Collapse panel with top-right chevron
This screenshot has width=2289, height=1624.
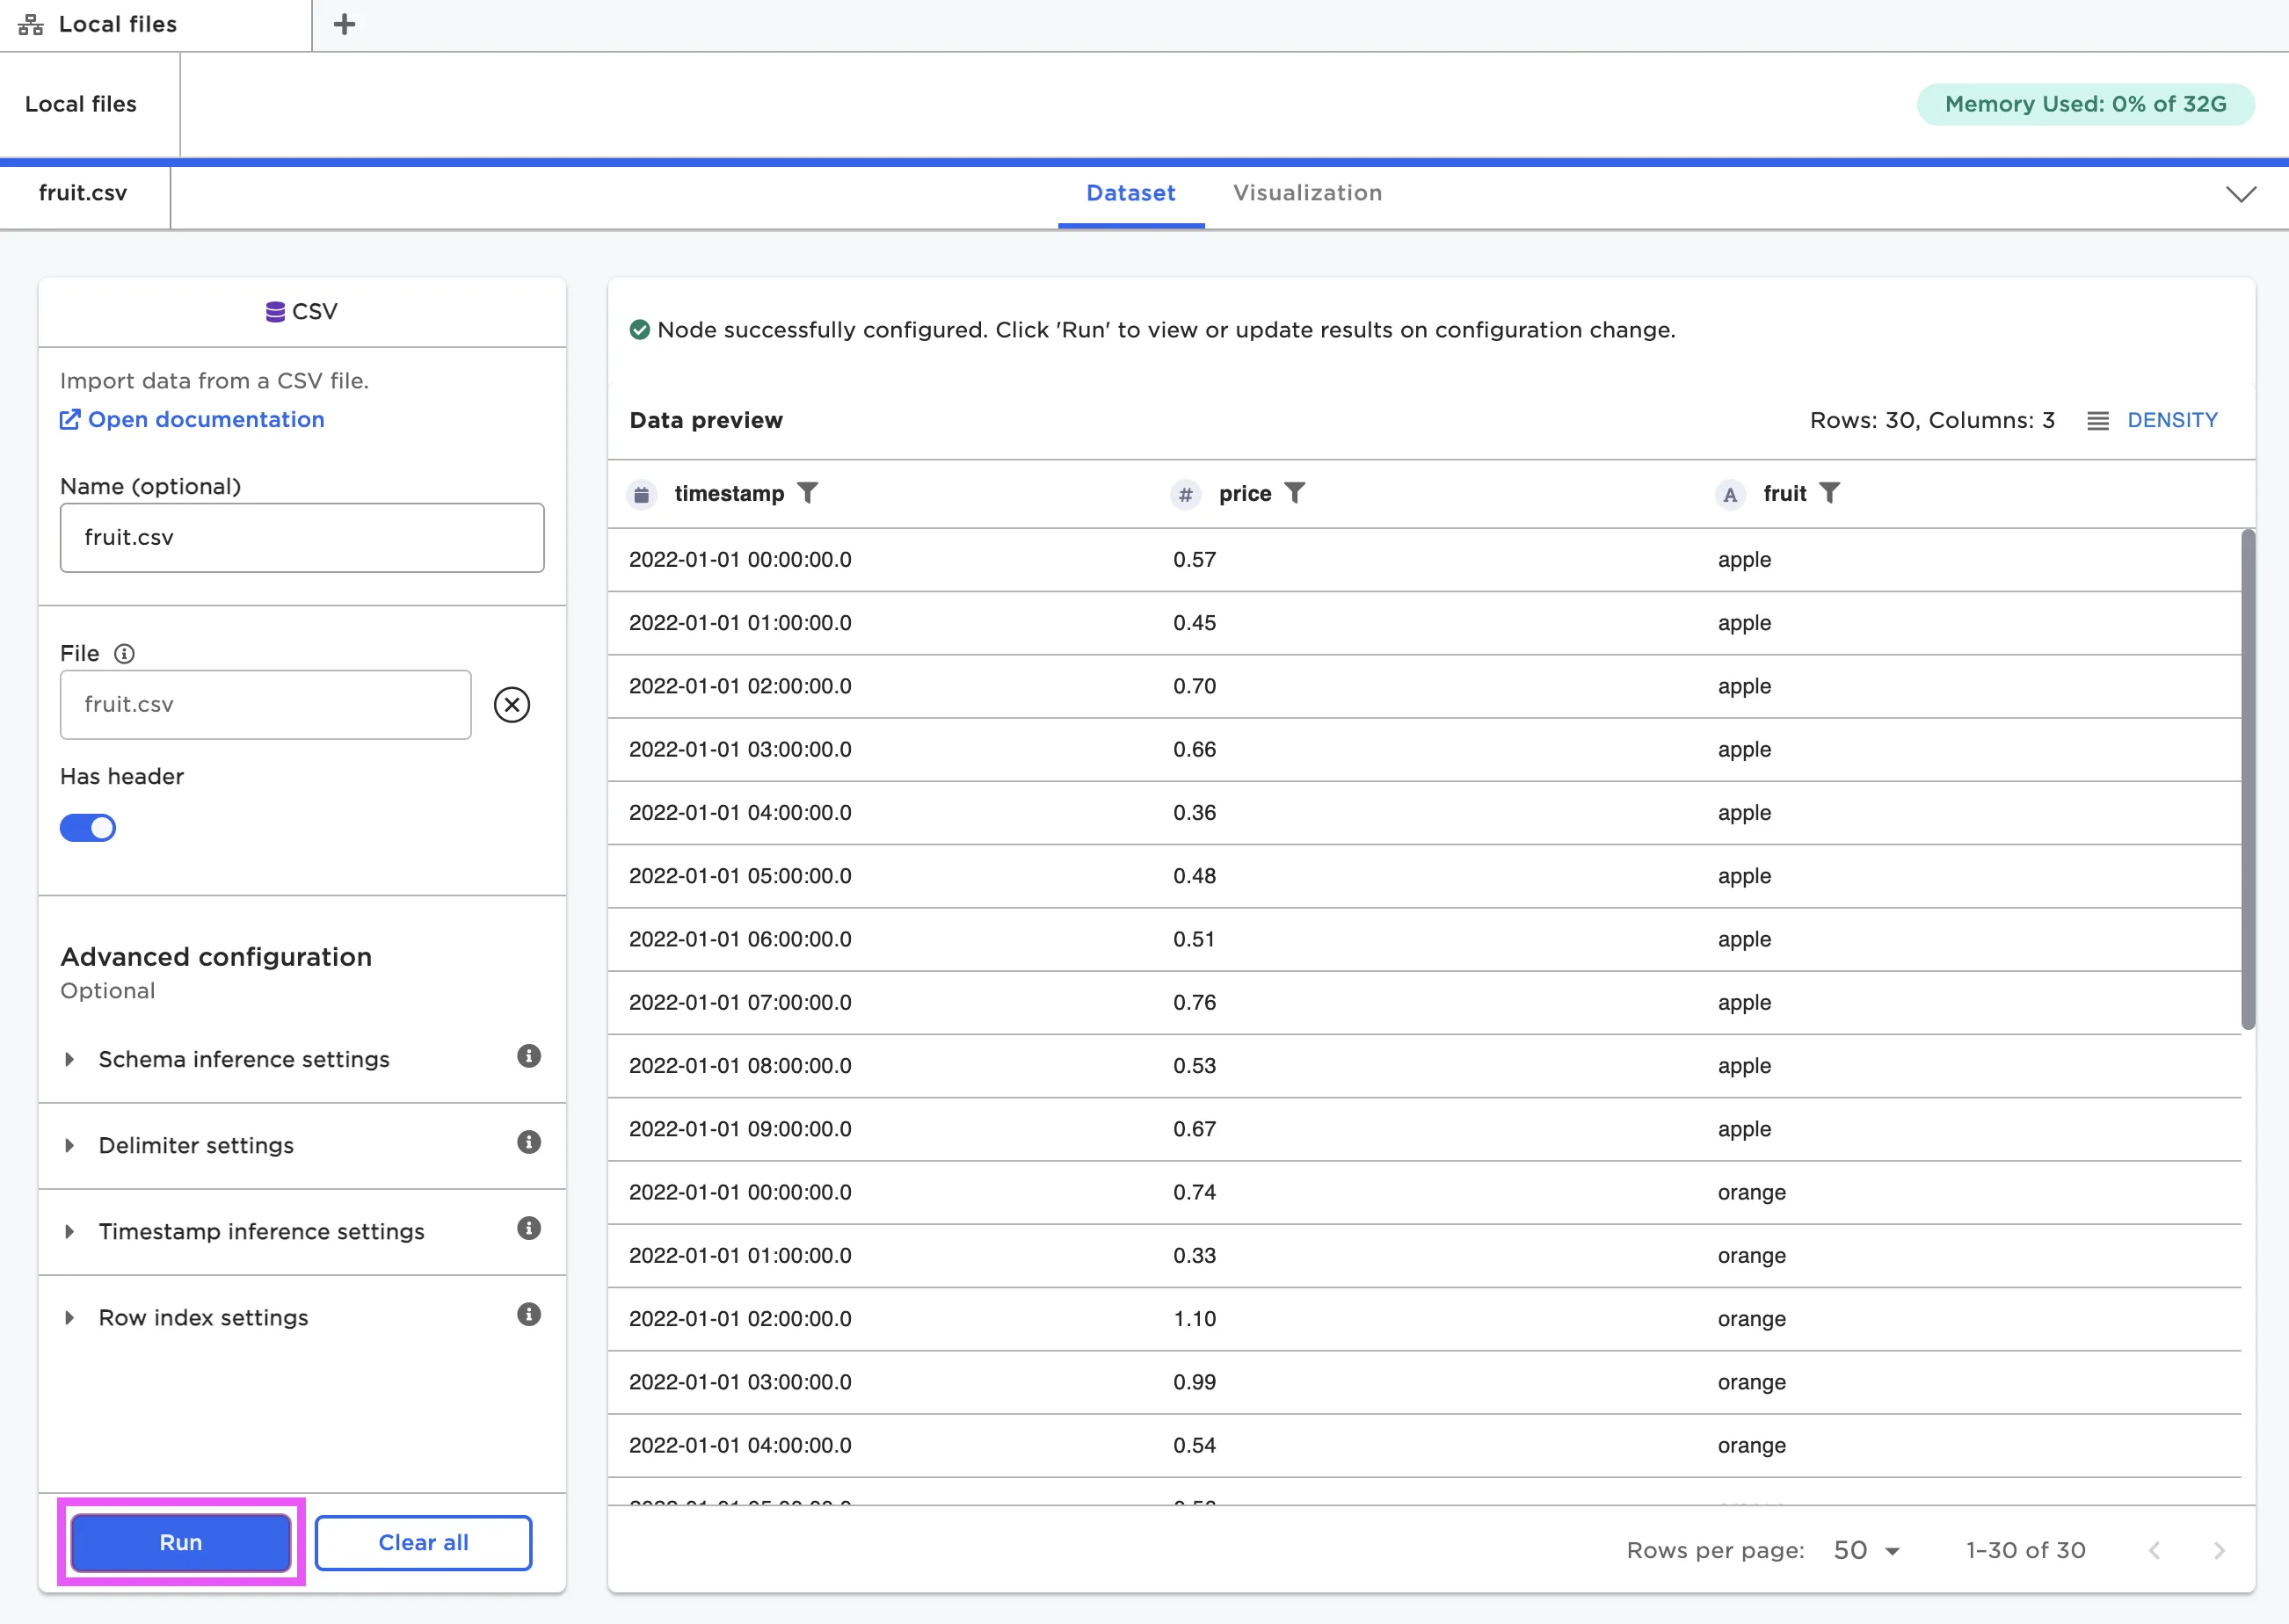[x=2241, y=194]
